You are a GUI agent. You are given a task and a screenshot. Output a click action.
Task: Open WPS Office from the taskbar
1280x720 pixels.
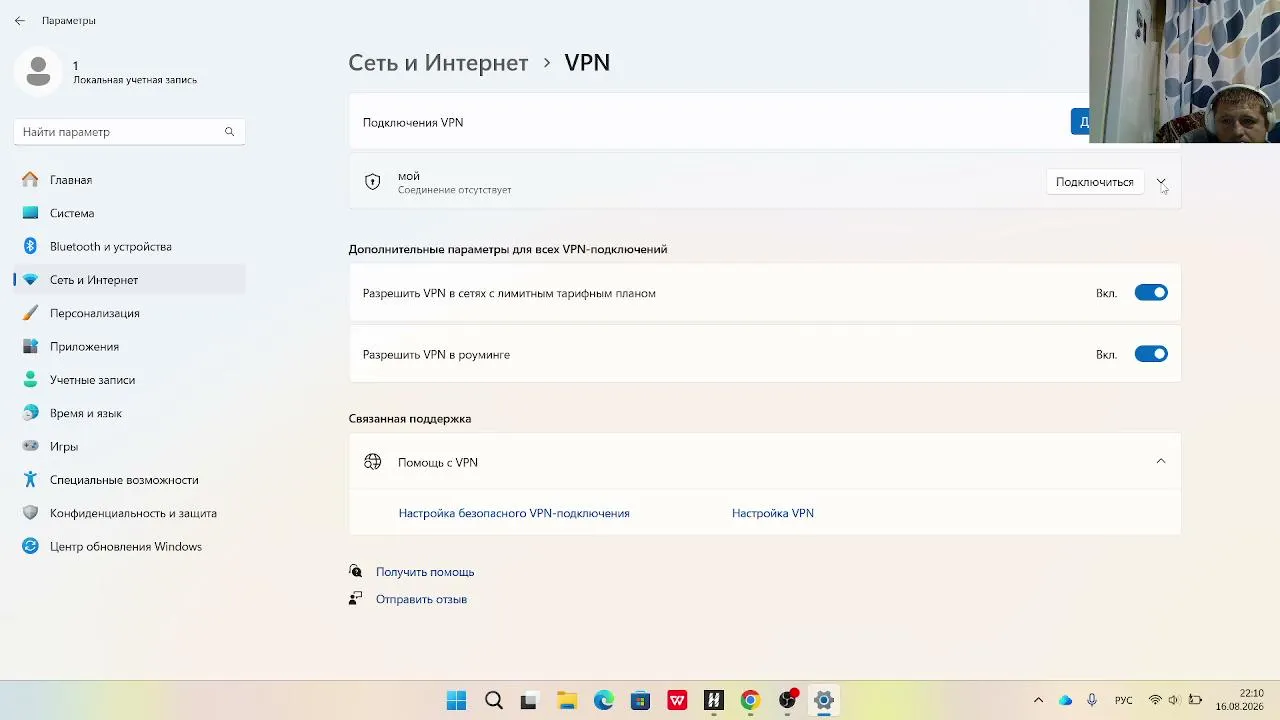(677, 700)
